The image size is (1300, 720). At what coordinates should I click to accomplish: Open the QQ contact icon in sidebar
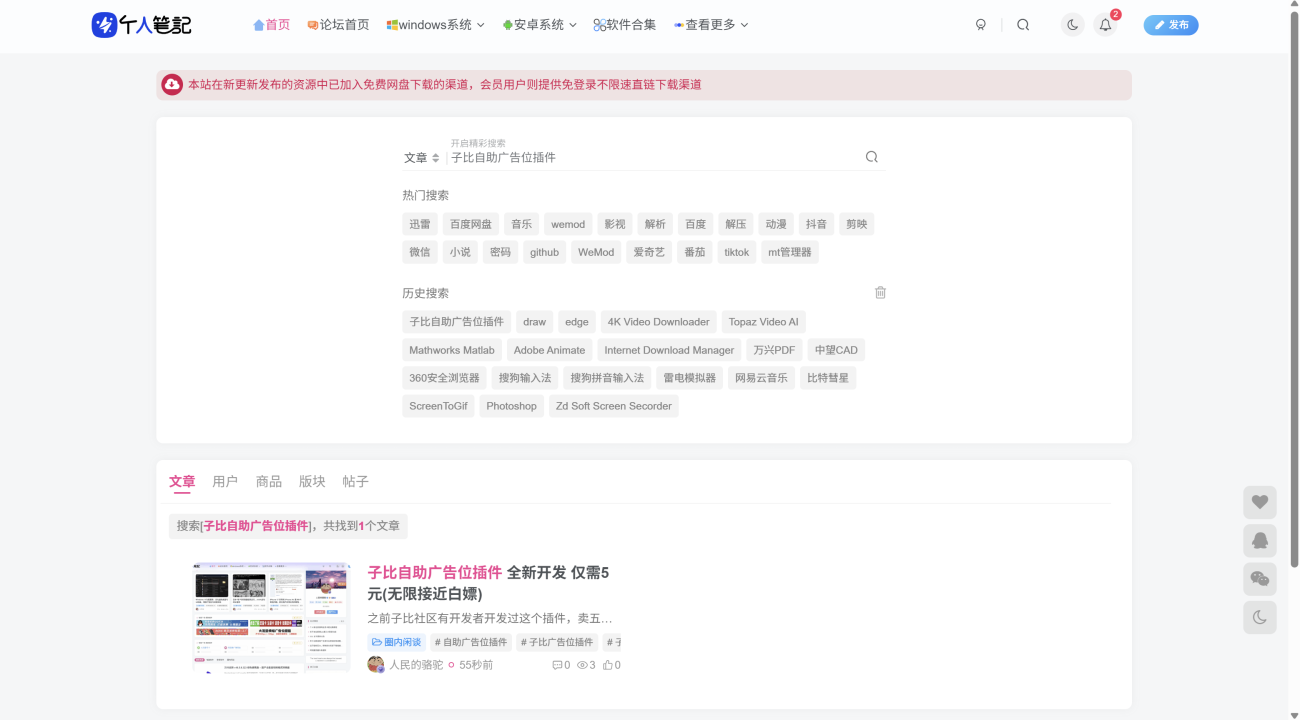[1259, 541]
